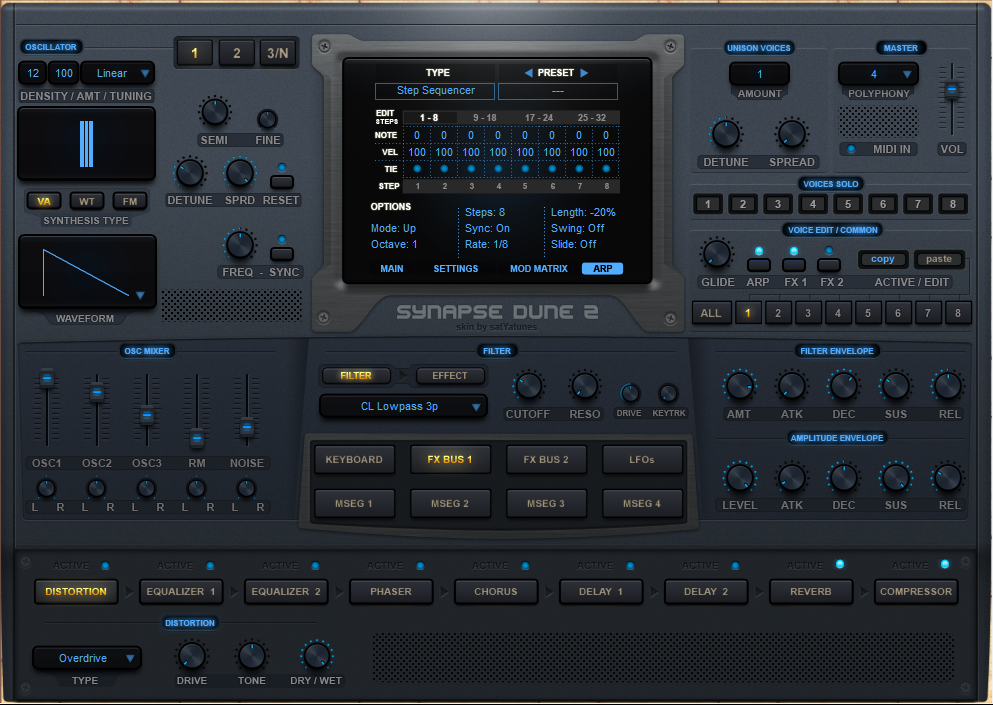The image size is (993, 705).
Task: Toggle the MIDI IN indicator
Action: pos(851,149)
